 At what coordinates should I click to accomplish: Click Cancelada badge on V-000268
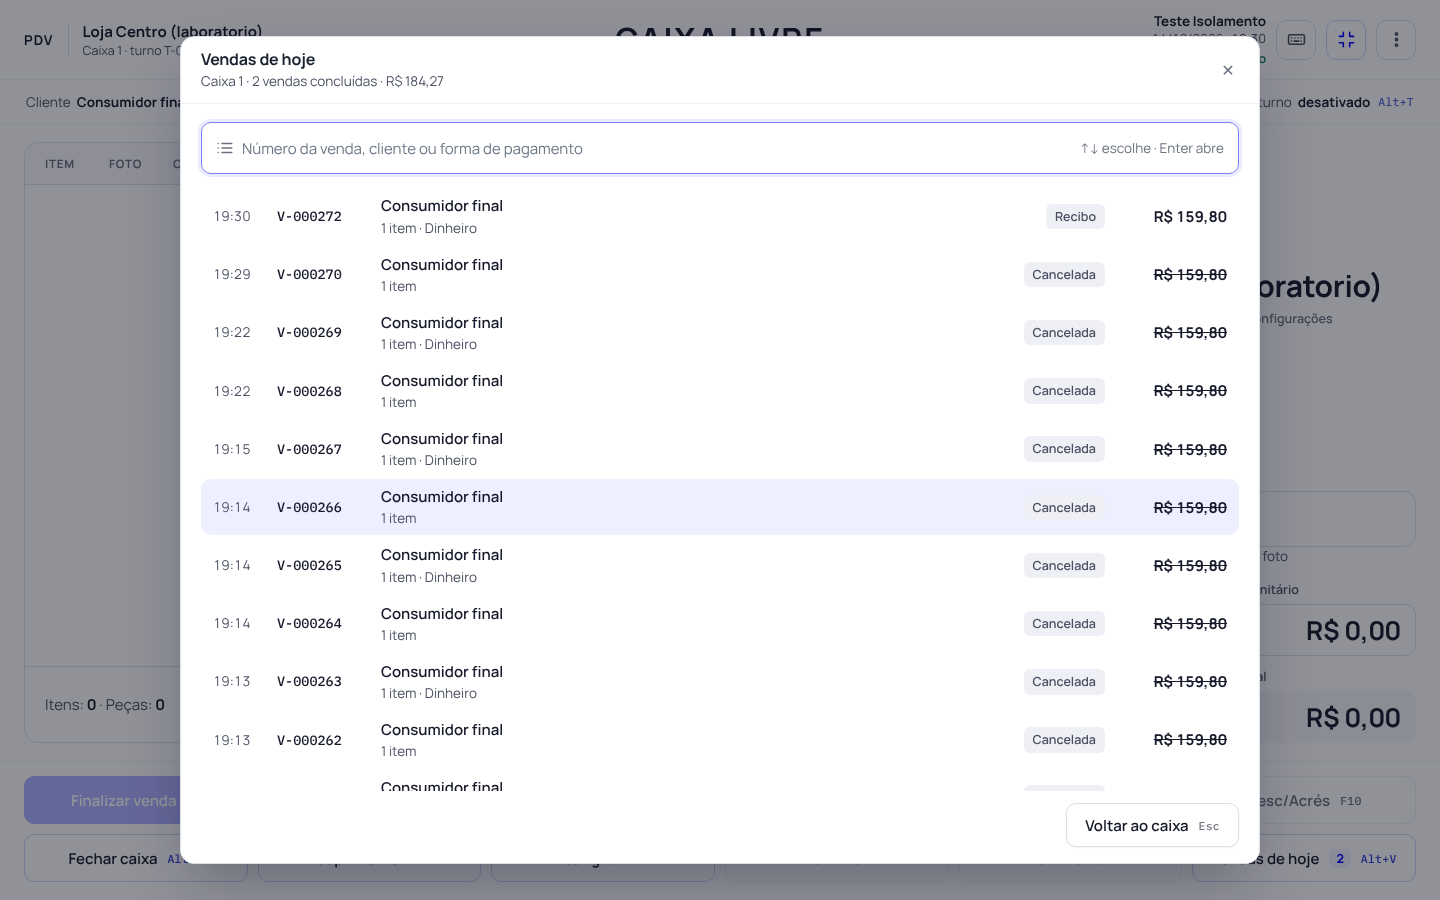[1064, 391]
